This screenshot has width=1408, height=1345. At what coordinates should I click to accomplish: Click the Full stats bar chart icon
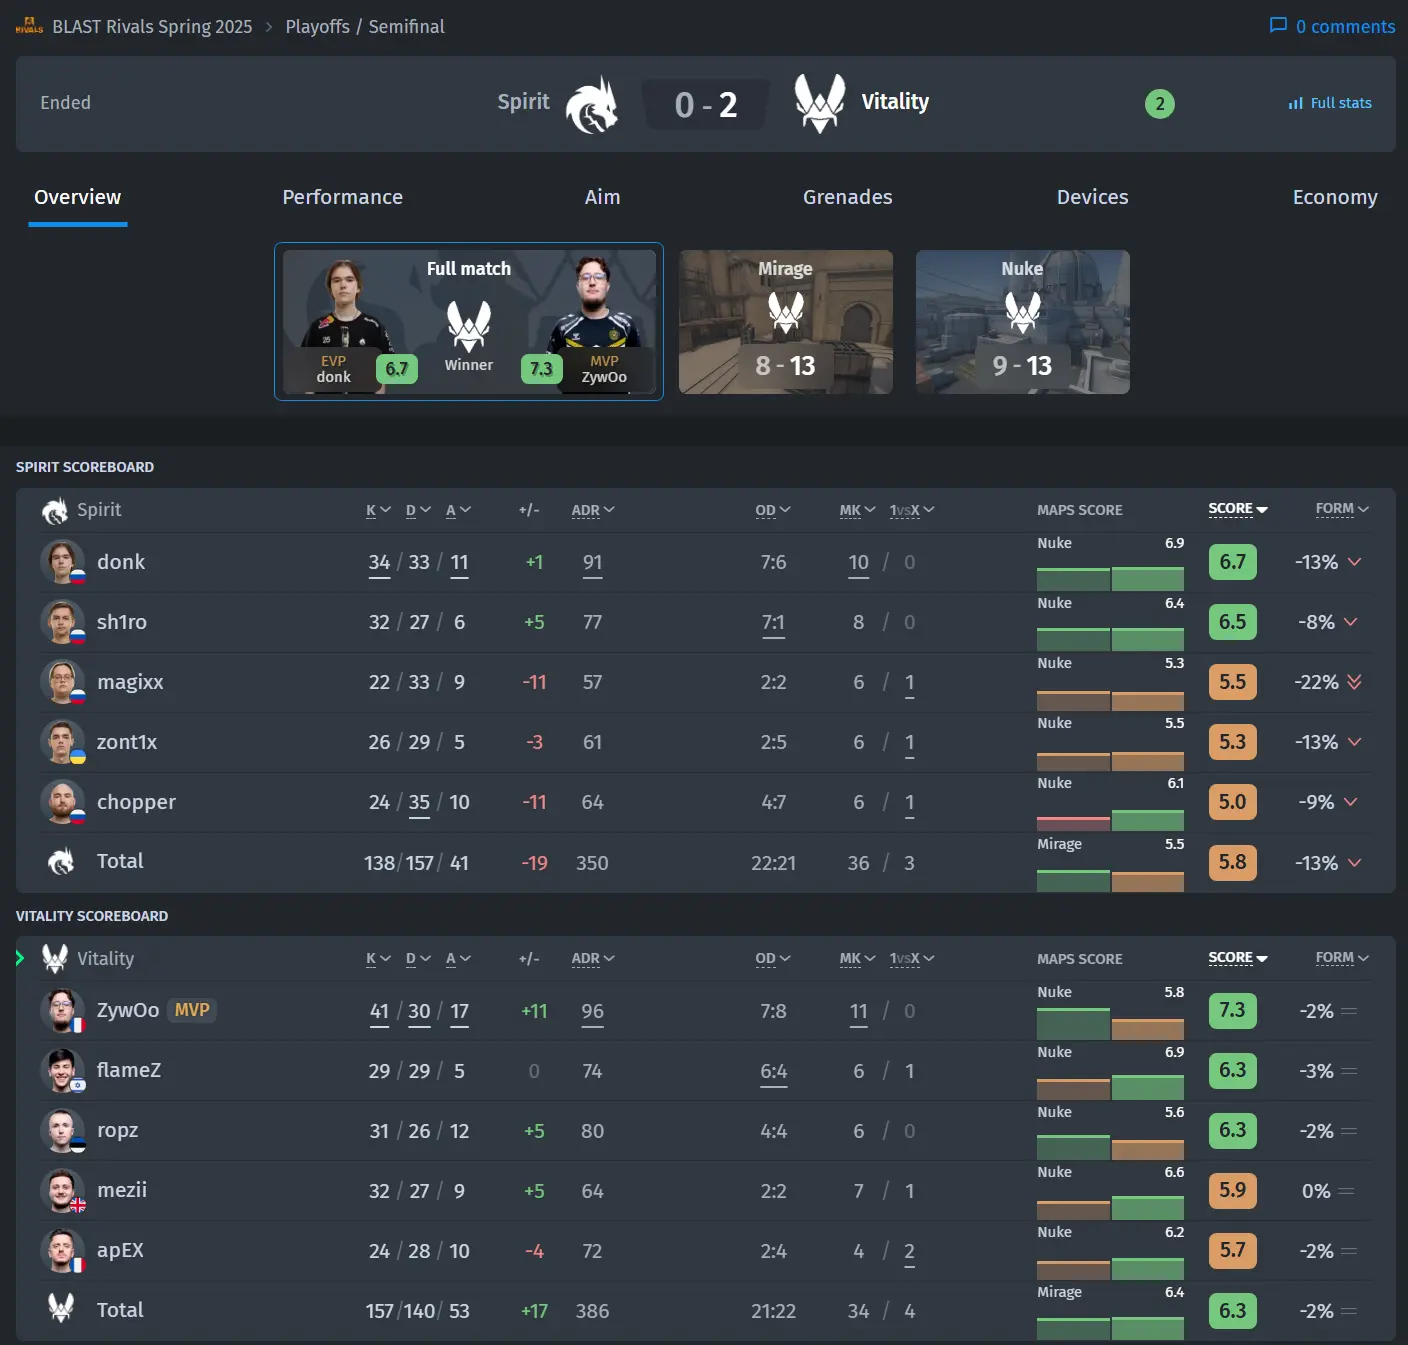click(1295, 103)
